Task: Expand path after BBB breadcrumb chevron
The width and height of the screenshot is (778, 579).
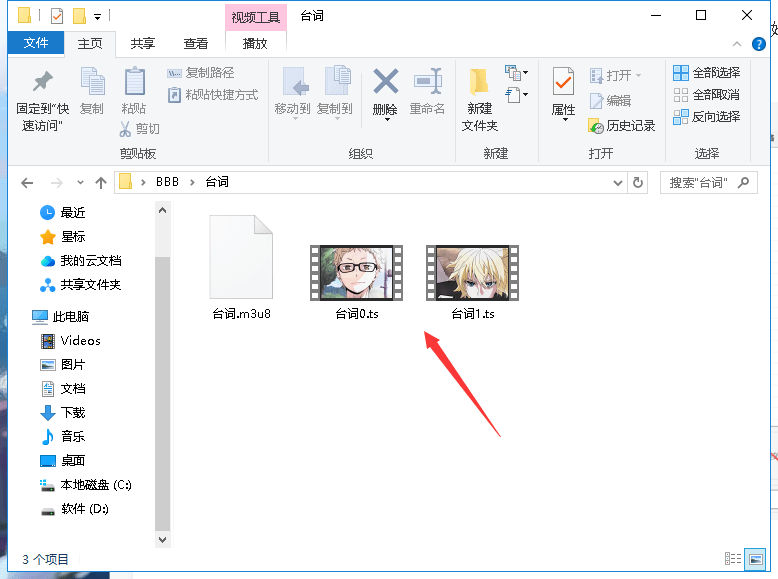Action: point(192,183)
